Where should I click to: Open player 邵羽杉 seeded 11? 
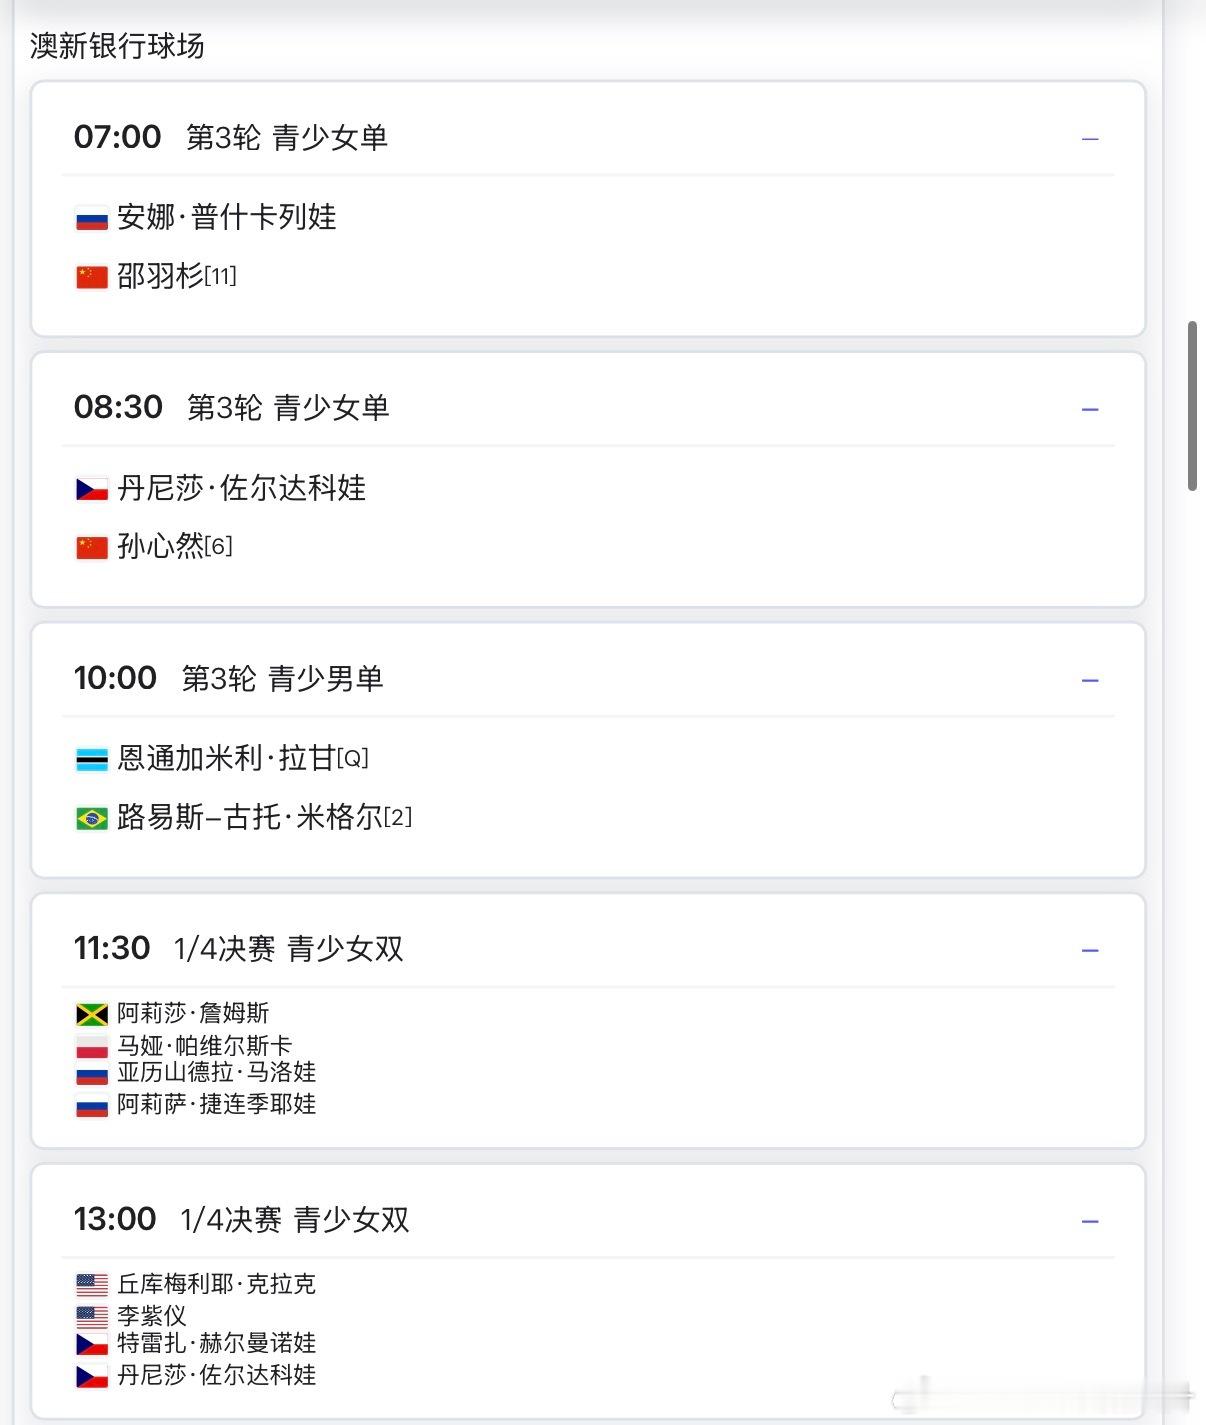coord(177,275)
